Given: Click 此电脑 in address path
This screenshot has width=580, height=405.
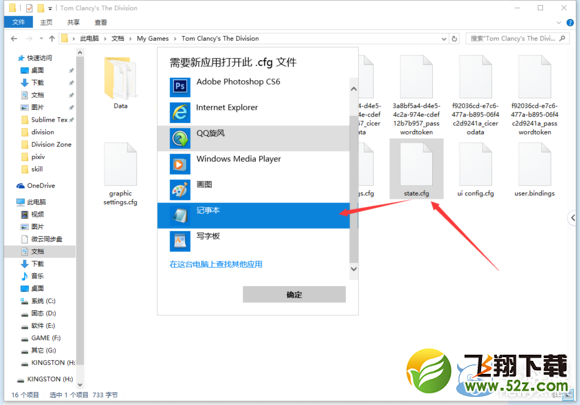Looking at the screenshot, I should coord(90,38).
